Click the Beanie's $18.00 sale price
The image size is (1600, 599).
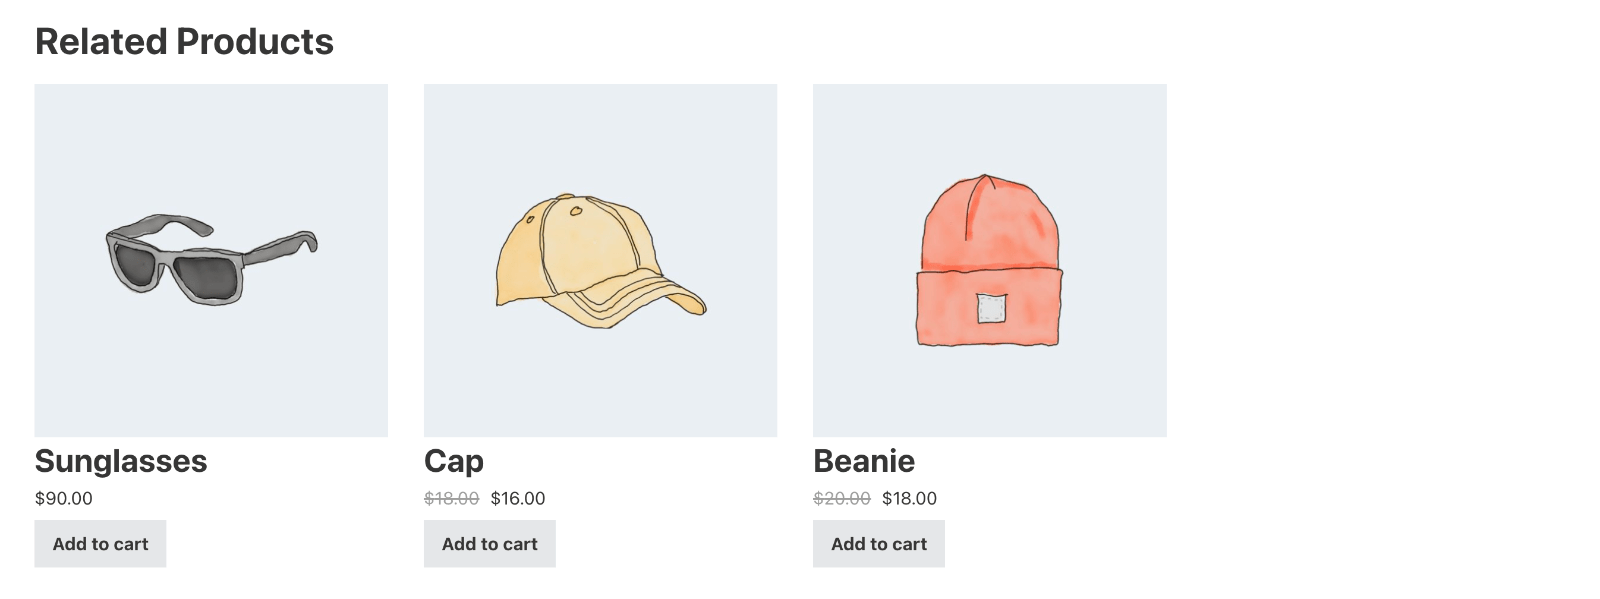pyautogui.click(x=909, y=498)
